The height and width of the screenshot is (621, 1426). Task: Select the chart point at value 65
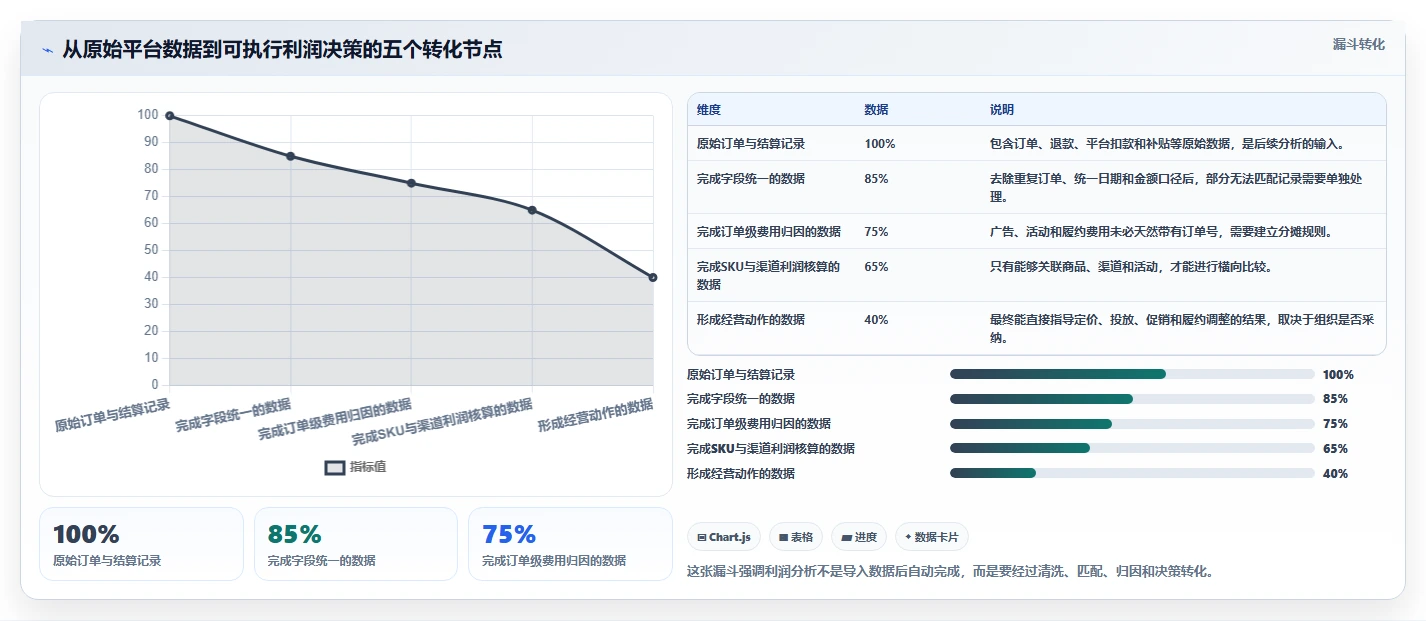(532, 210)
